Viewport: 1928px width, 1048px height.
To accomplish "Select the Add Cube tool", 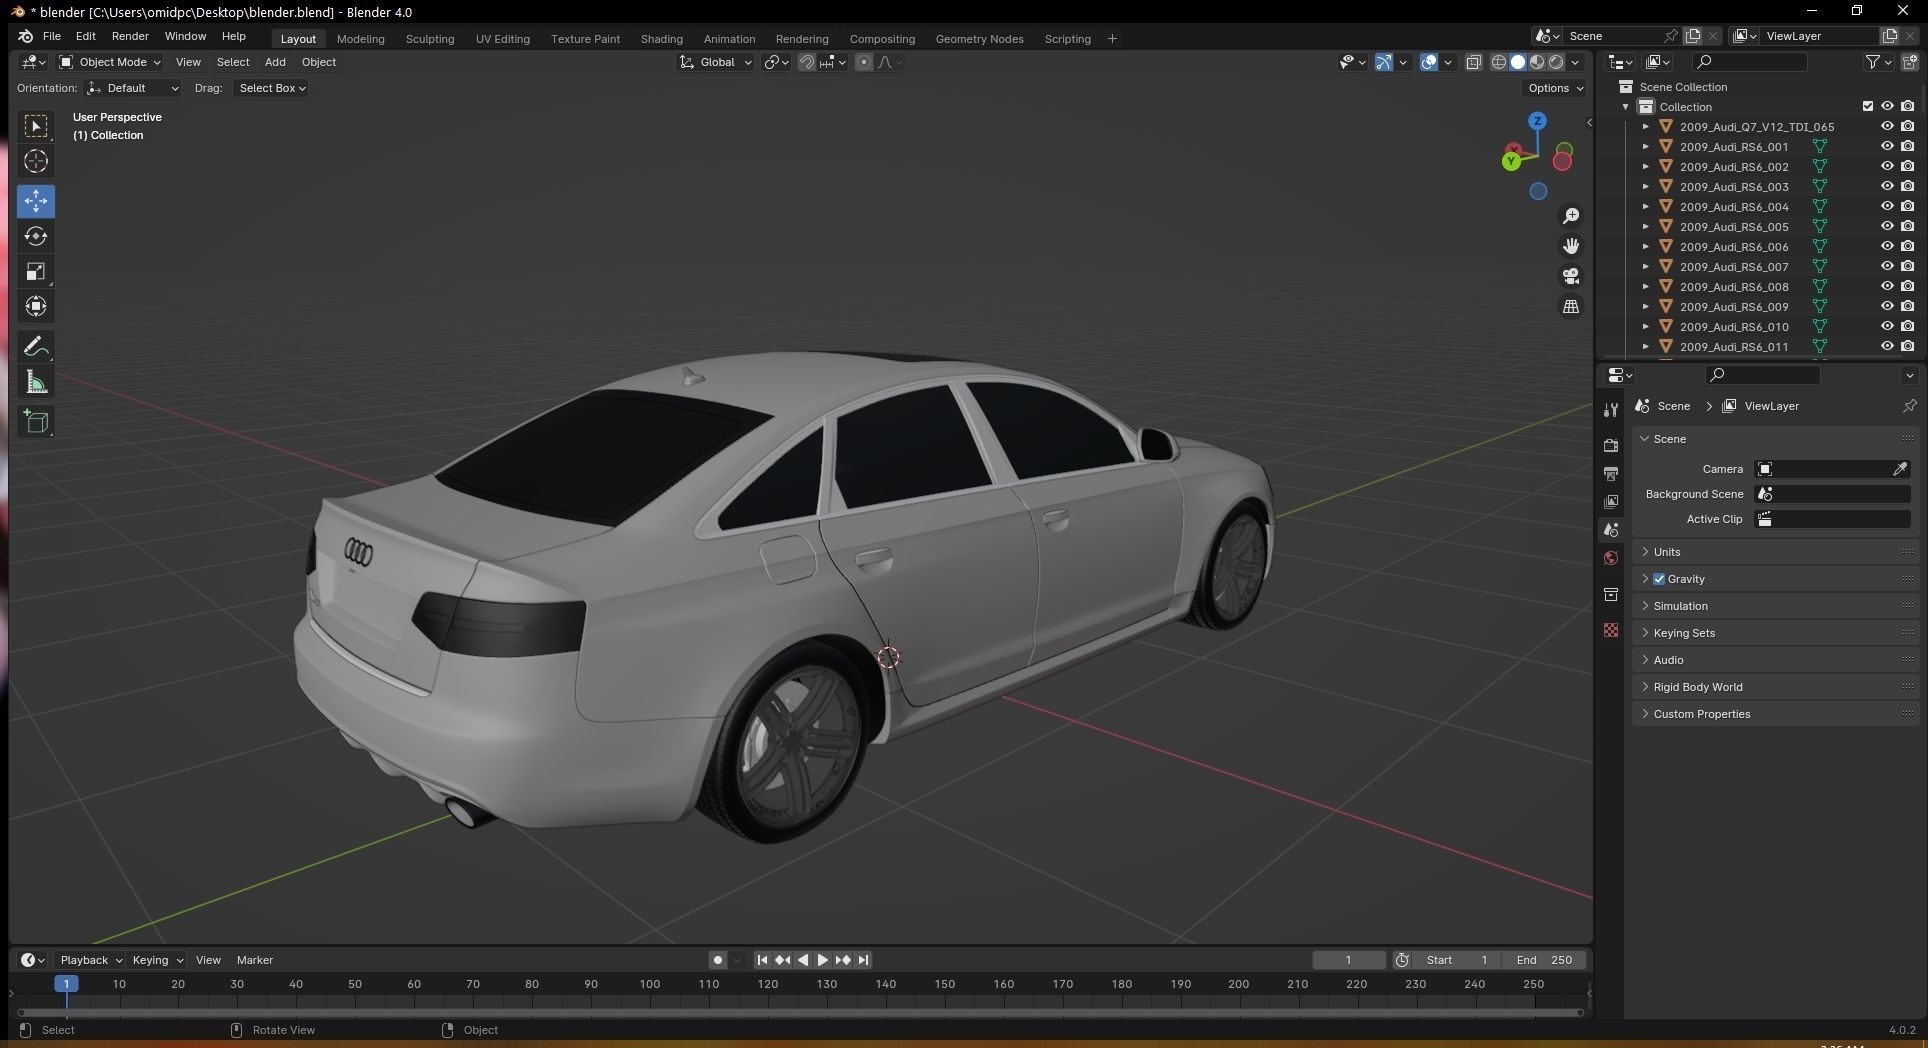I will [36, 422].
